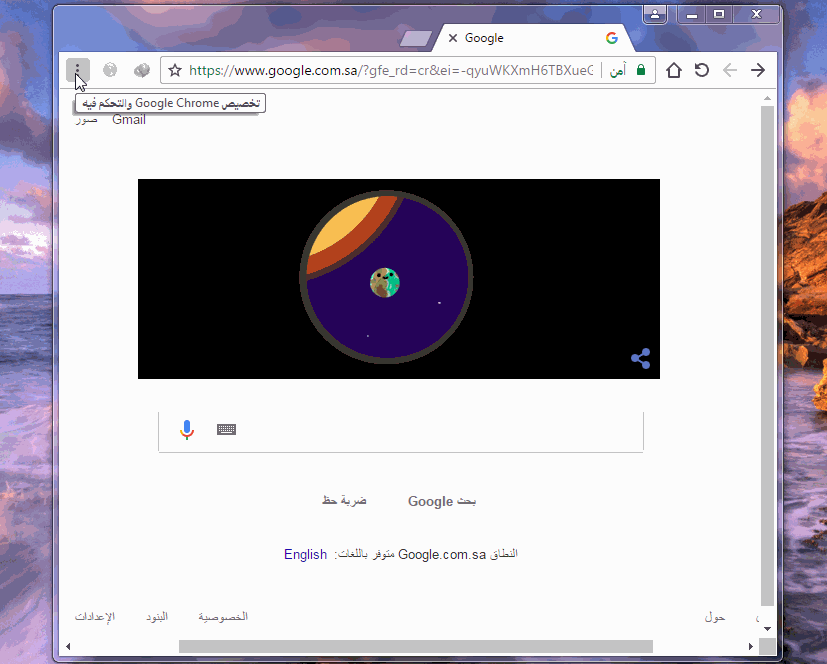Open the Chrome customize menu (three dots)
Screen dimensions: 827x664
click(78, 70)
